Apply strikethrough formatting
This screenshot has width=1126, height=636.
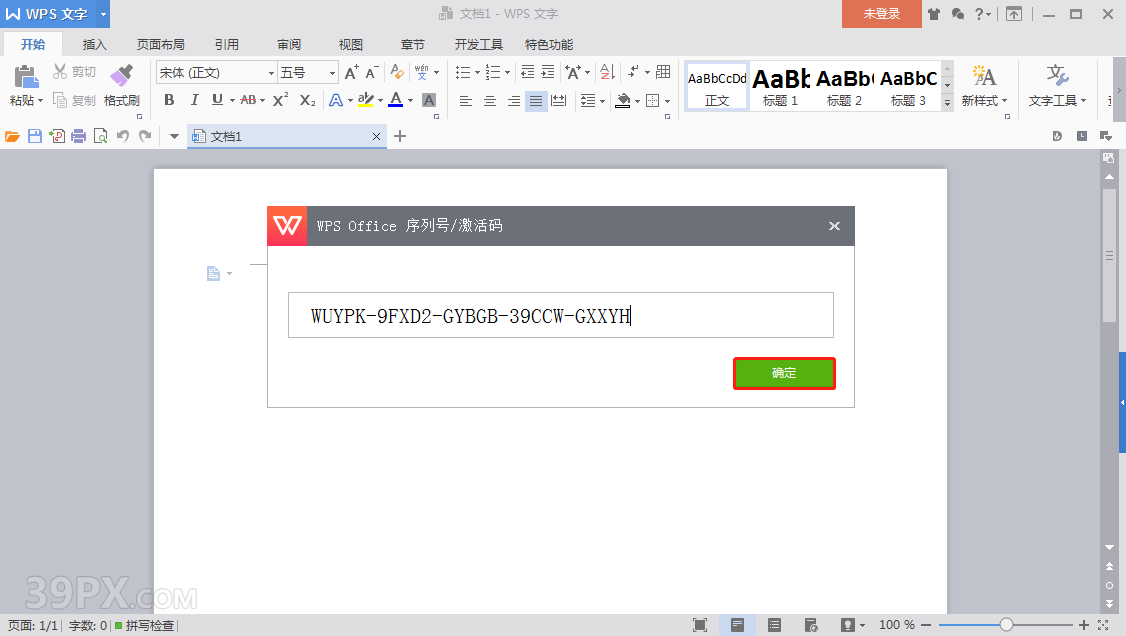pyautogui.click(x=248, y=100)
